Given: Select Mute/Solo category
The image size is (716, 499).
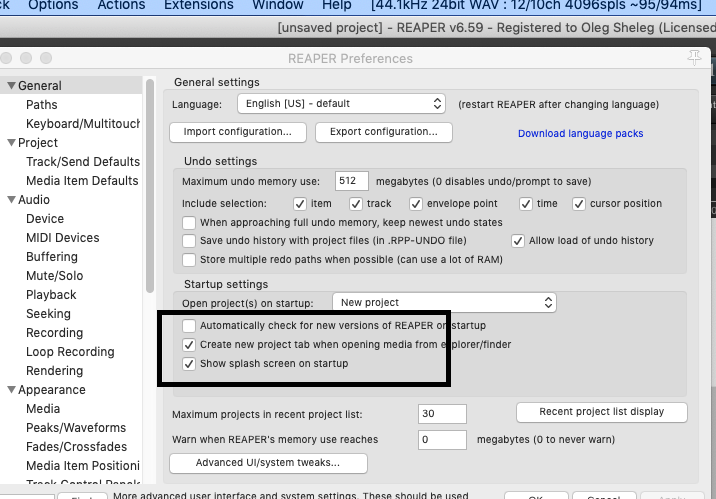Looking at the screenshot, I should tap(54, 276).
